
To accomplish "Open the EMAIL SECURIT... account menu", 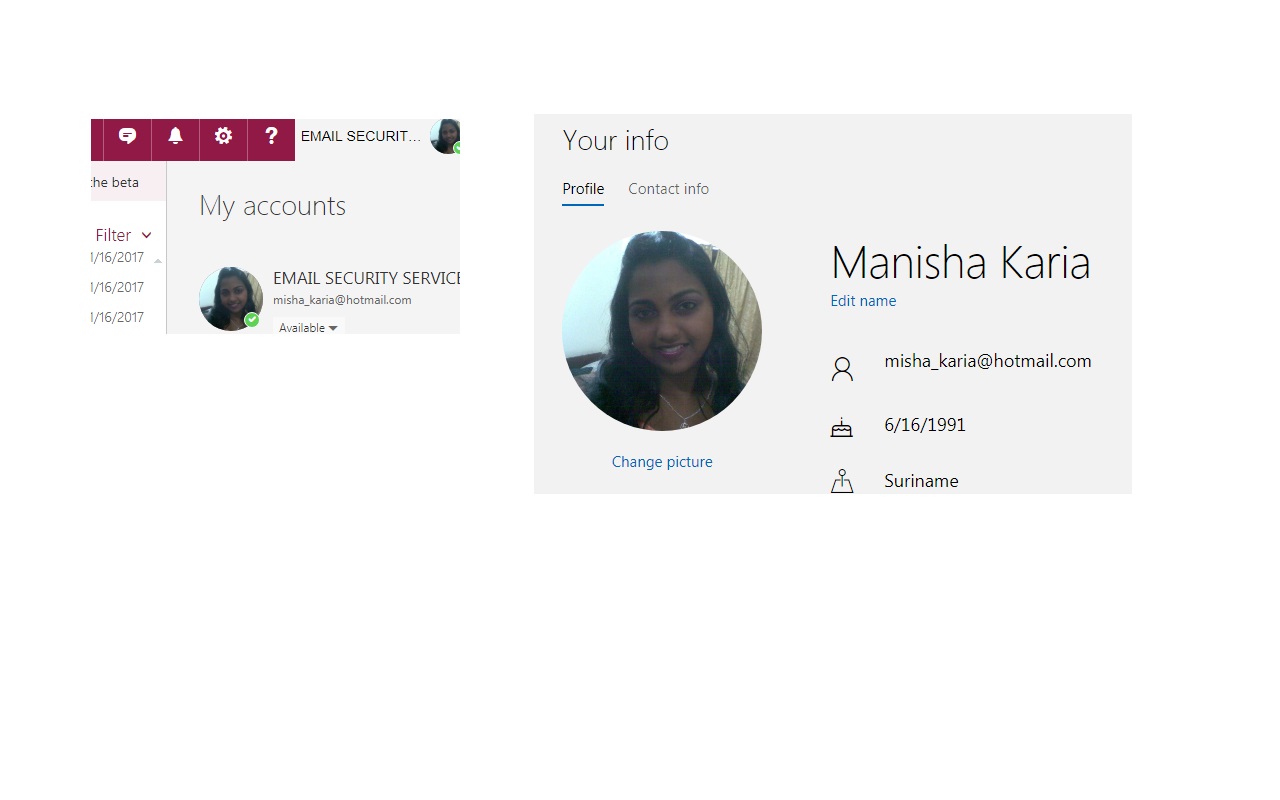I will click(361, 136).
